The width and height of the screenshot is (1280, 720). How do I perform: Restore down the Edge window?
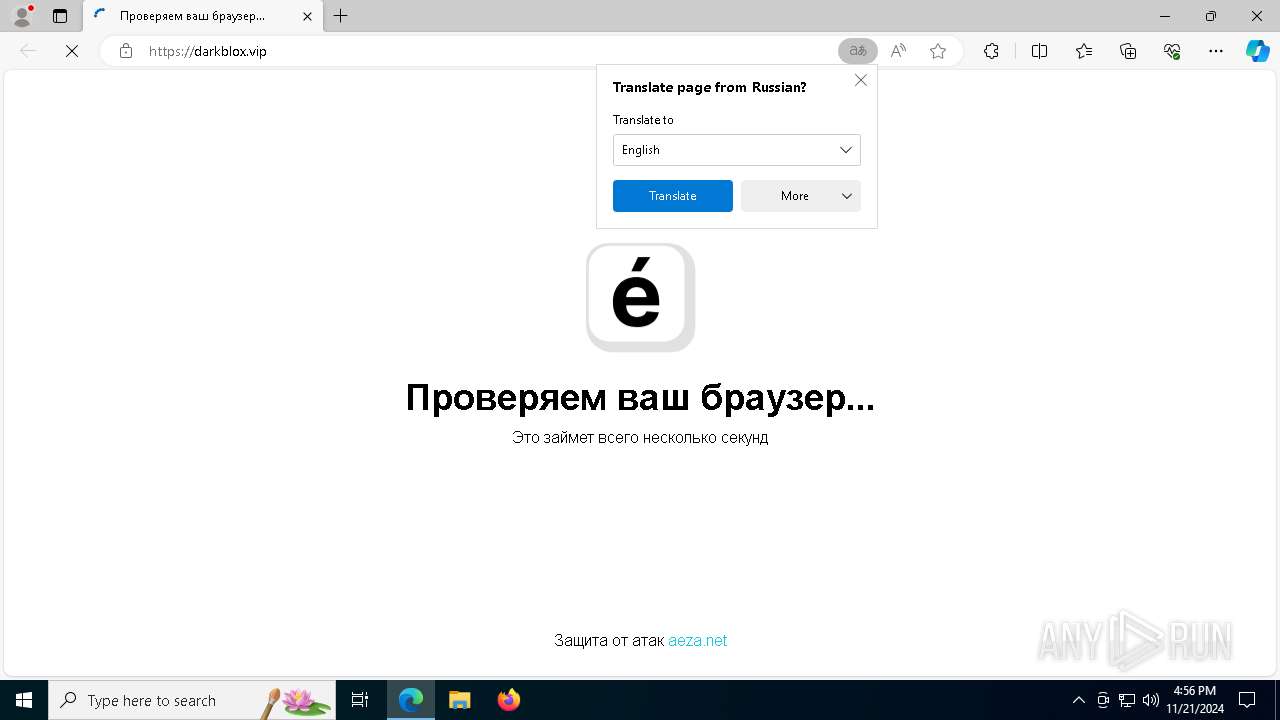(x=1211, y=16)
